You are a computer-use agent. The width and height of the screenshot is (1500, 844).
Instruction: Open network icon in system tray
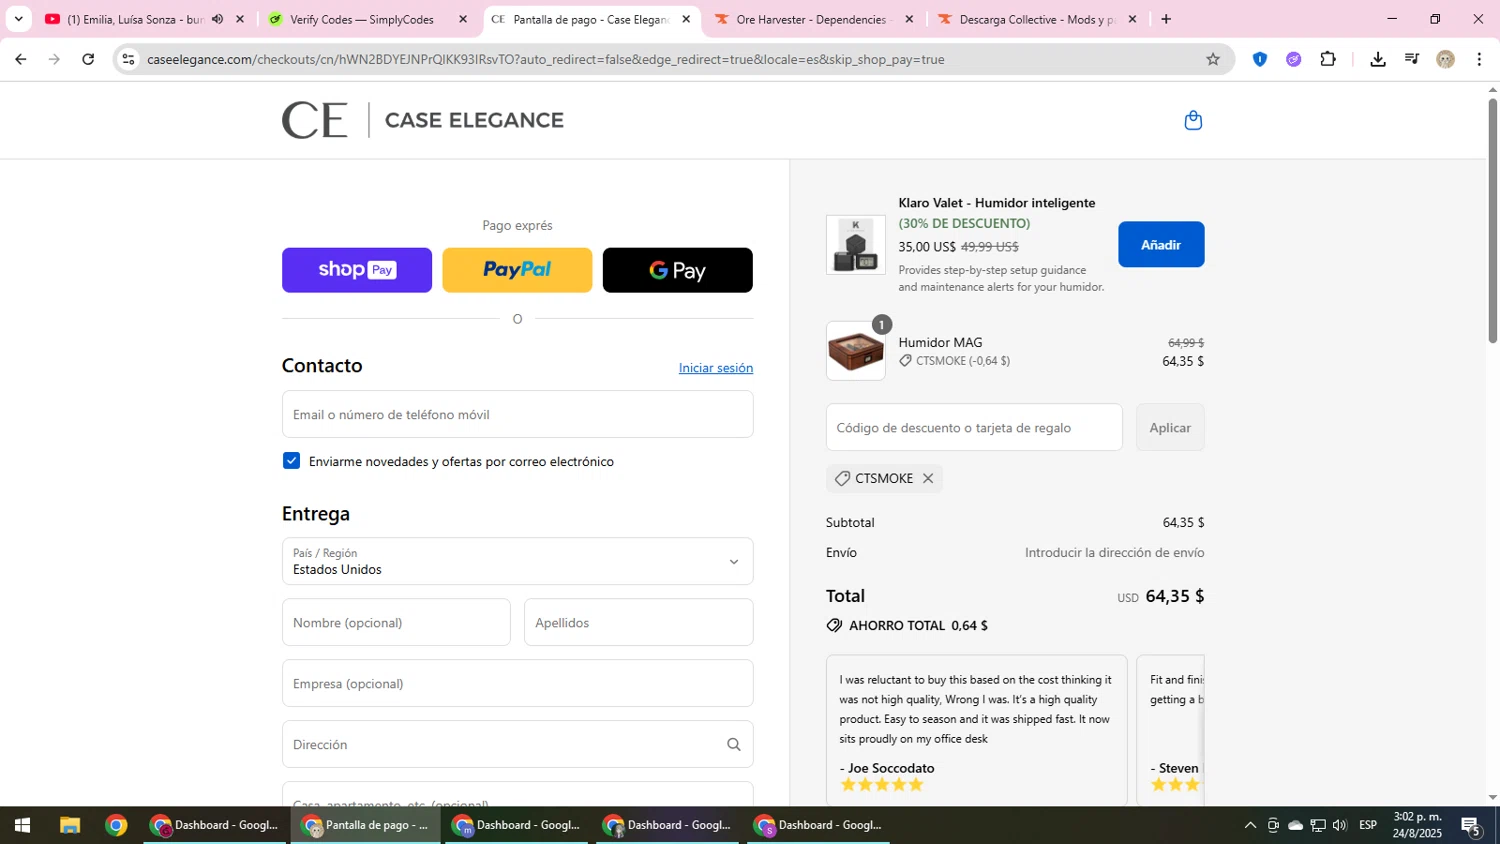coord(1318,825)
